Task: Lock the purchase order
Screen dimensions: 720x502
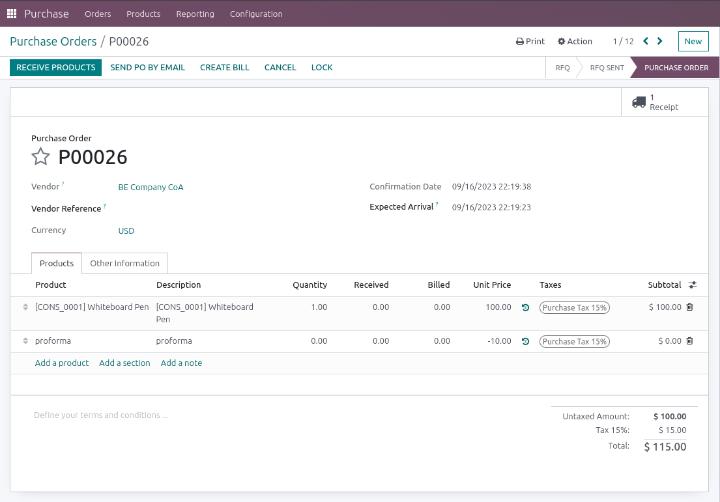Action: (322, 68)
